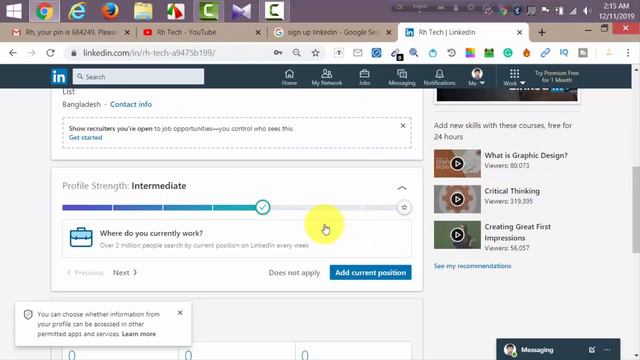The width and height of the screenshot is (640, 360).
Task: Collapse the Profile Strength section
Action: tap(402, 187)
